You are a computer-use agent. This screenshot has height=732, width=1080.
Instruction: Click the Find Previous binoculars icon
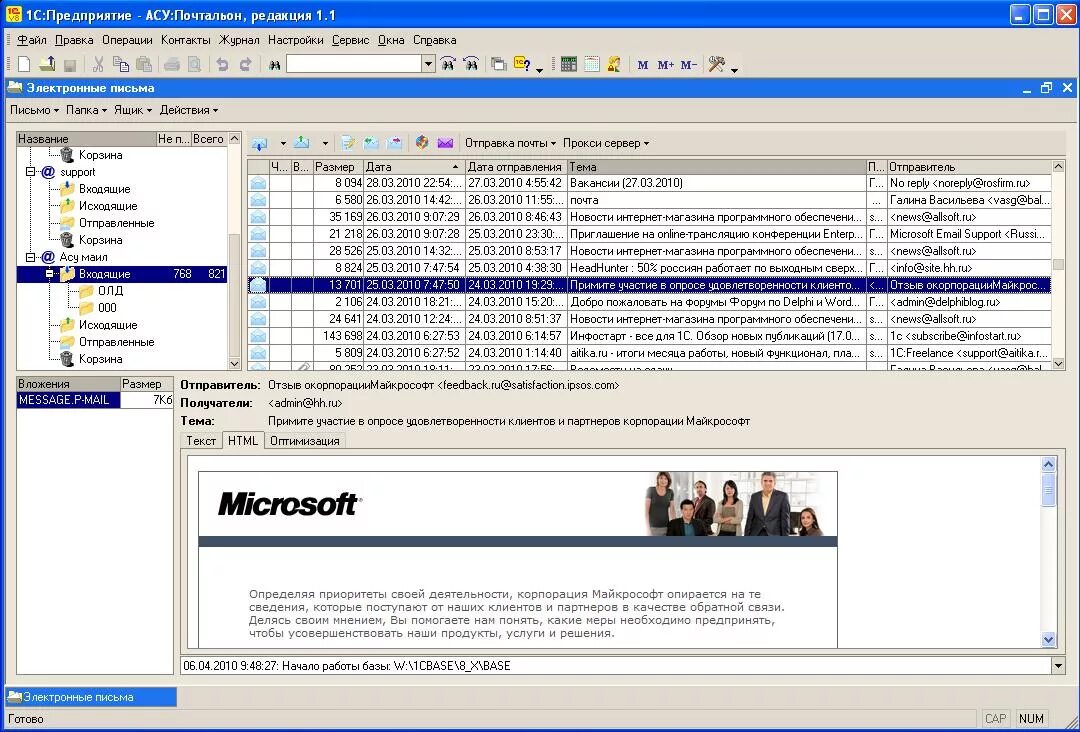pyautogui.click(x=471, y=65)
